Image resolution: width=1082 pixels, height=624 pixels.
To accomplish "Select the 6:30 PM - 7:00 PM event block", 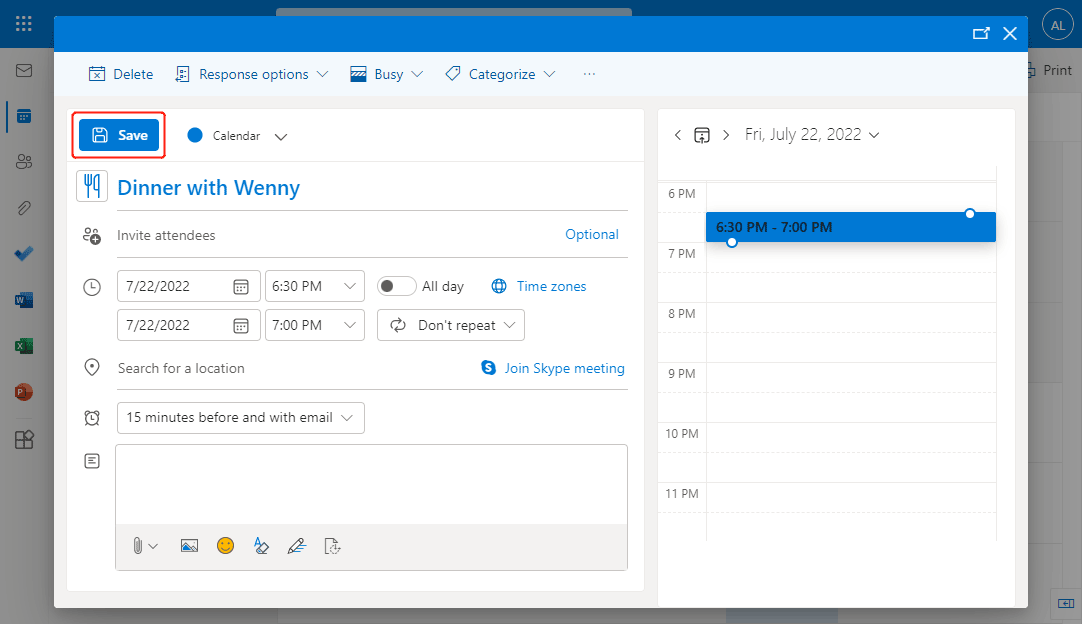I will [x=850, y=227].
